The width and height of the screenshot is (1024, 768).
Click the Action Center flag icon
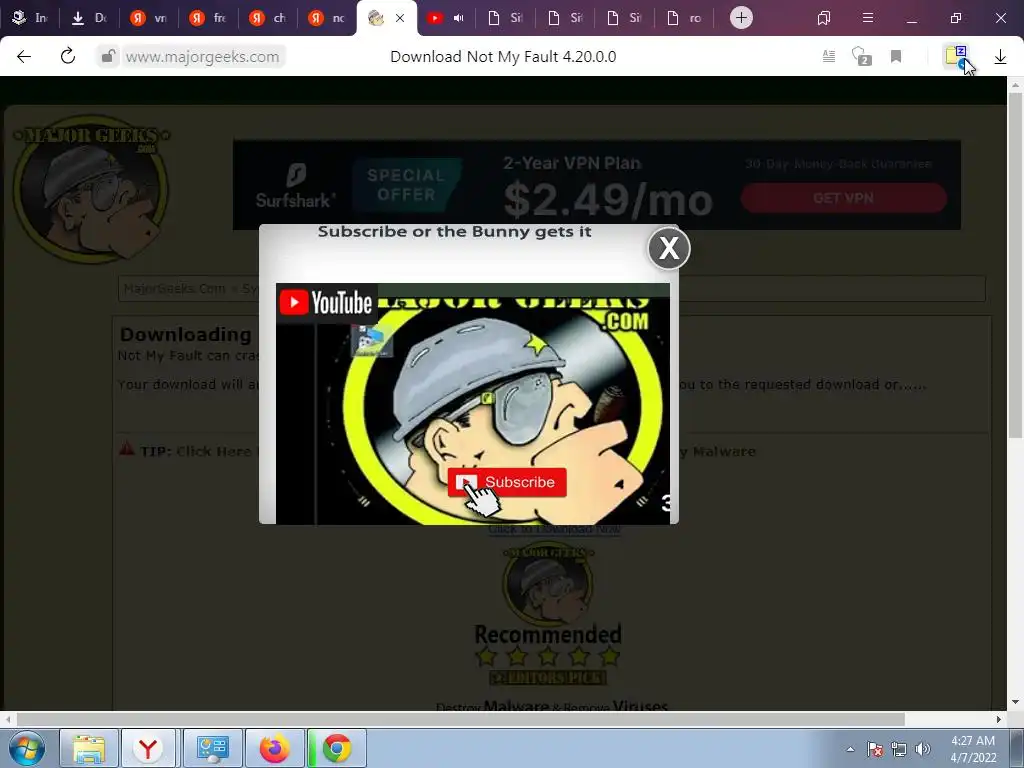pos(875,749)
